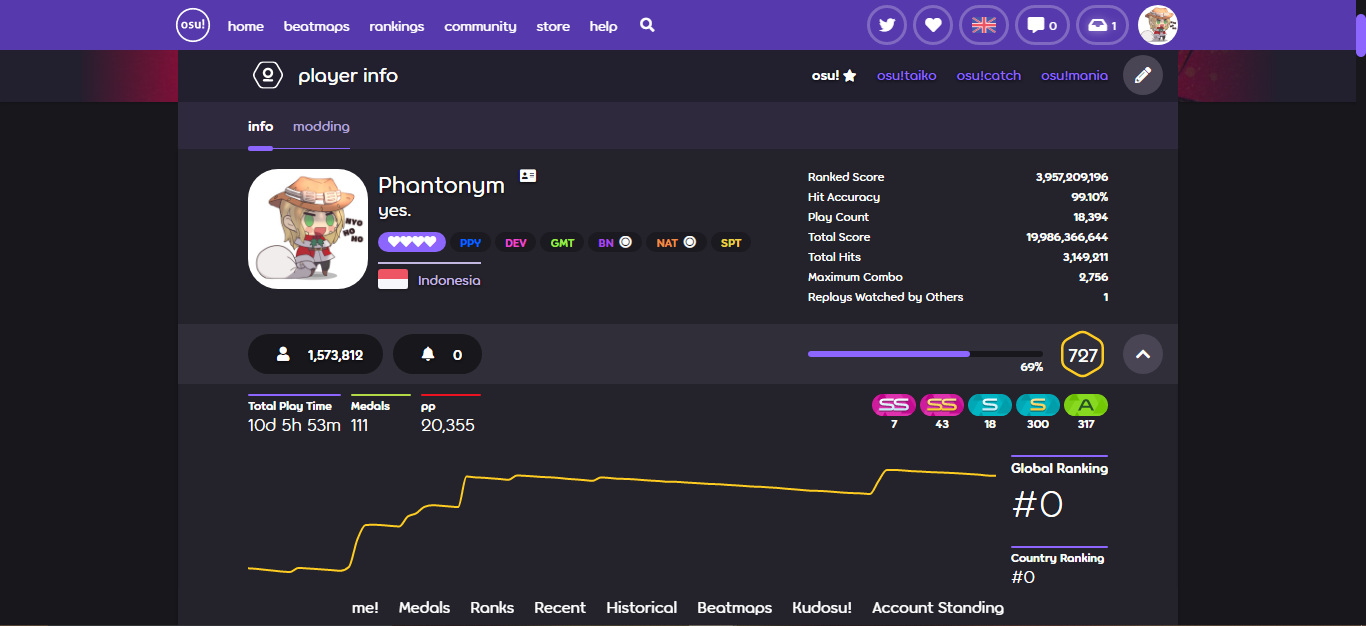1366x626 pixels.
Task: Click the pencil edit profile button
Action: (1143, 75)
